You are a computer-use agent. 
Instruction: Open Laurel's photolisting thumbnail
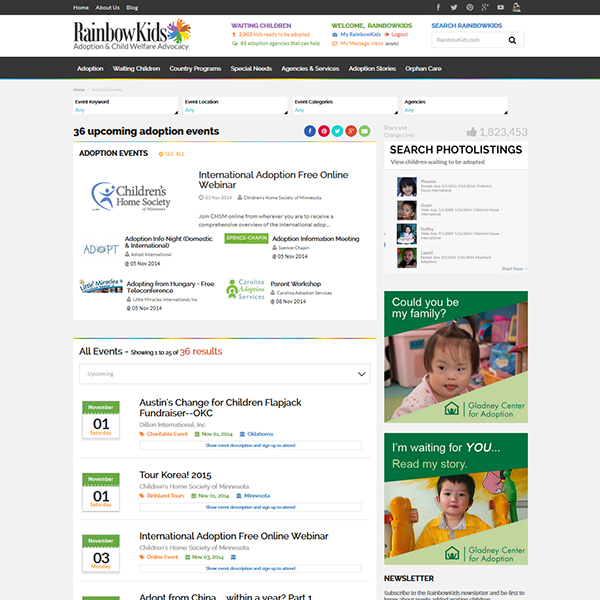406,258
